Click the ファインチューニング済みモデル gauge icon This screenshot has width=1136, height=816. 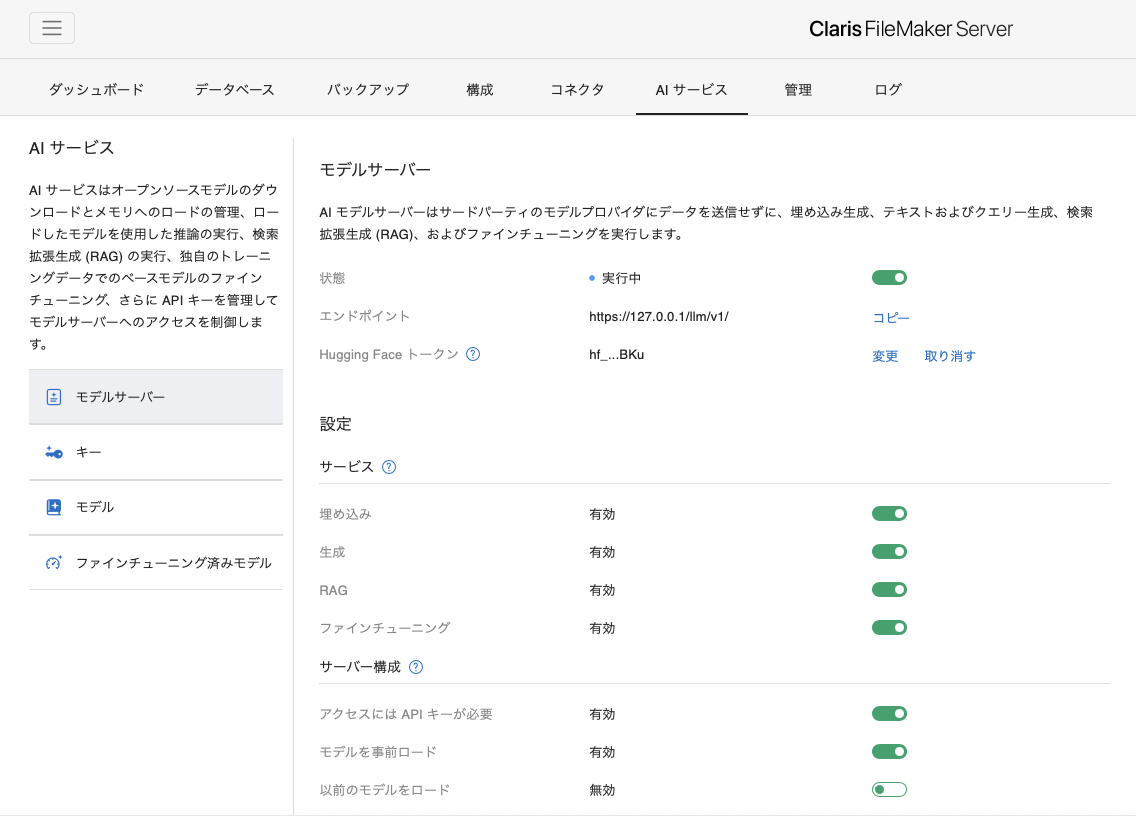point(54,562)
